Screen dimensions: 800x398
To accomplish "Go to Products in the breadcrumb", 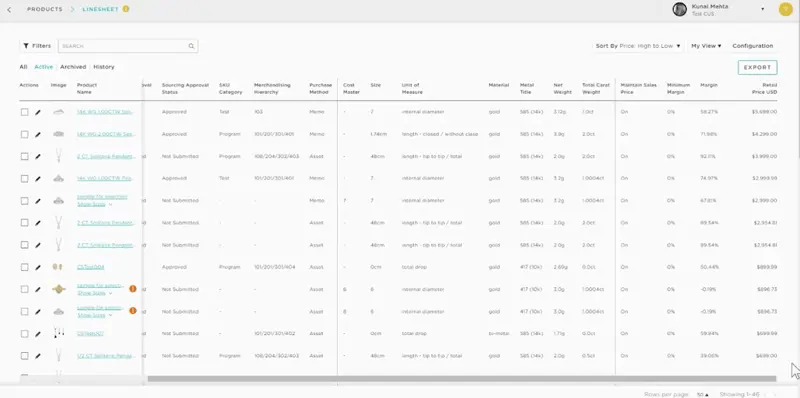I will point(45,9).
